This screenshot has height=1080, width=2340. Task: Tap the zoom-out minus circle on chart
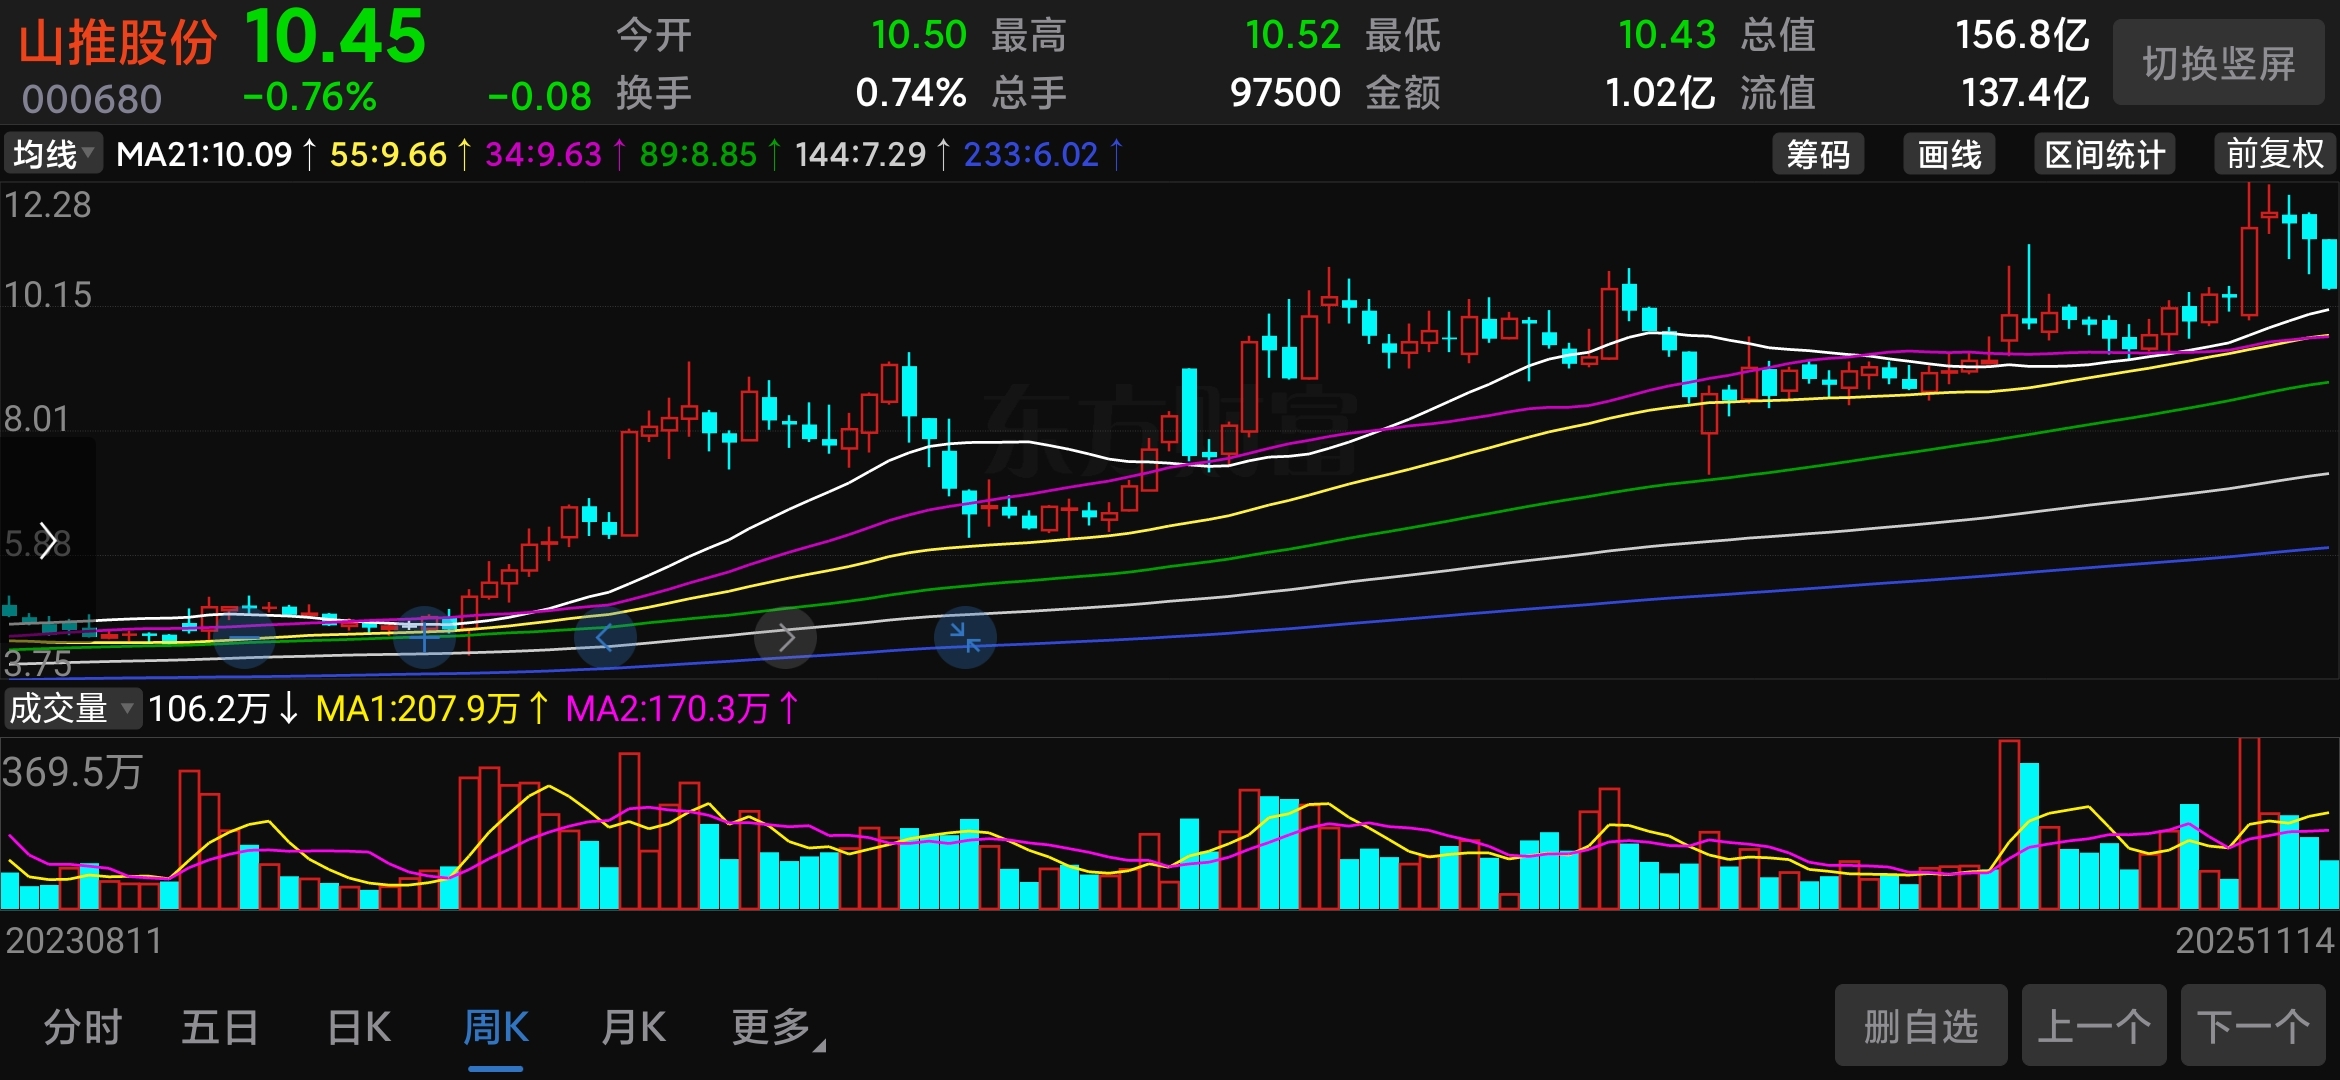(245, 637)
